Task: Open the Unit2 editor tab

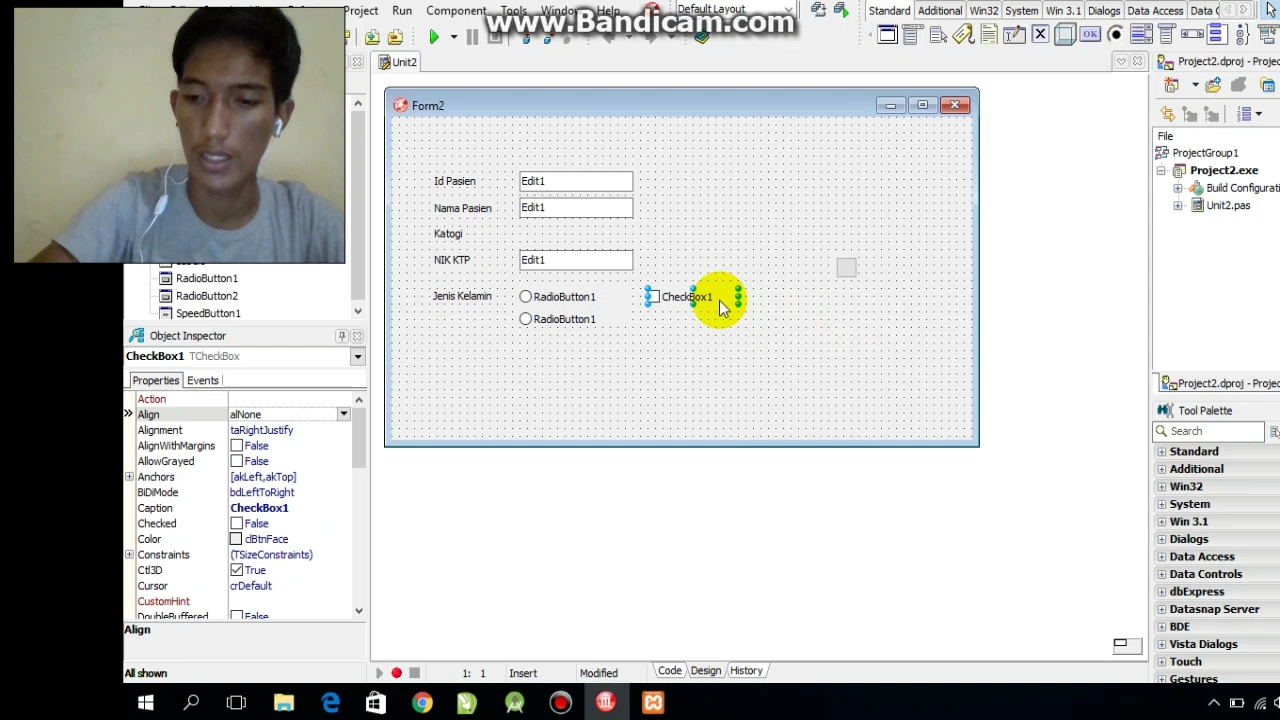Action: 398,62
